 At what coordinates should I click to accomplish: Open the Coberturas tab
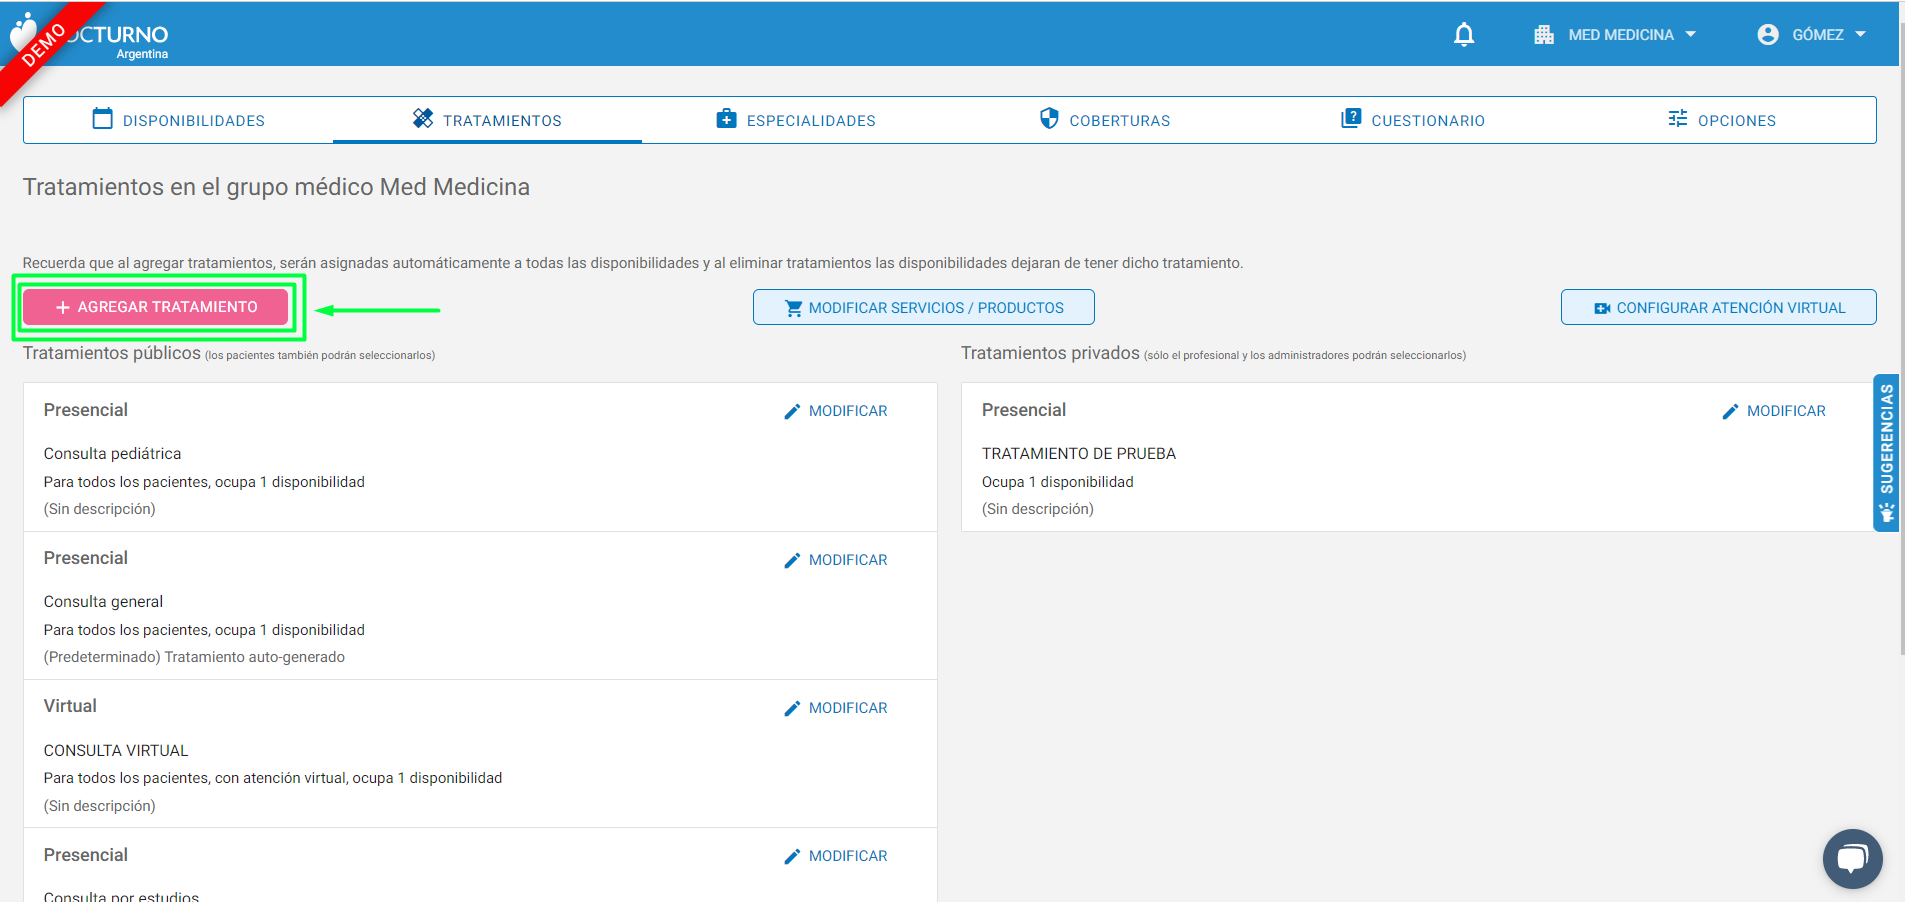(x=1104, y=120)
